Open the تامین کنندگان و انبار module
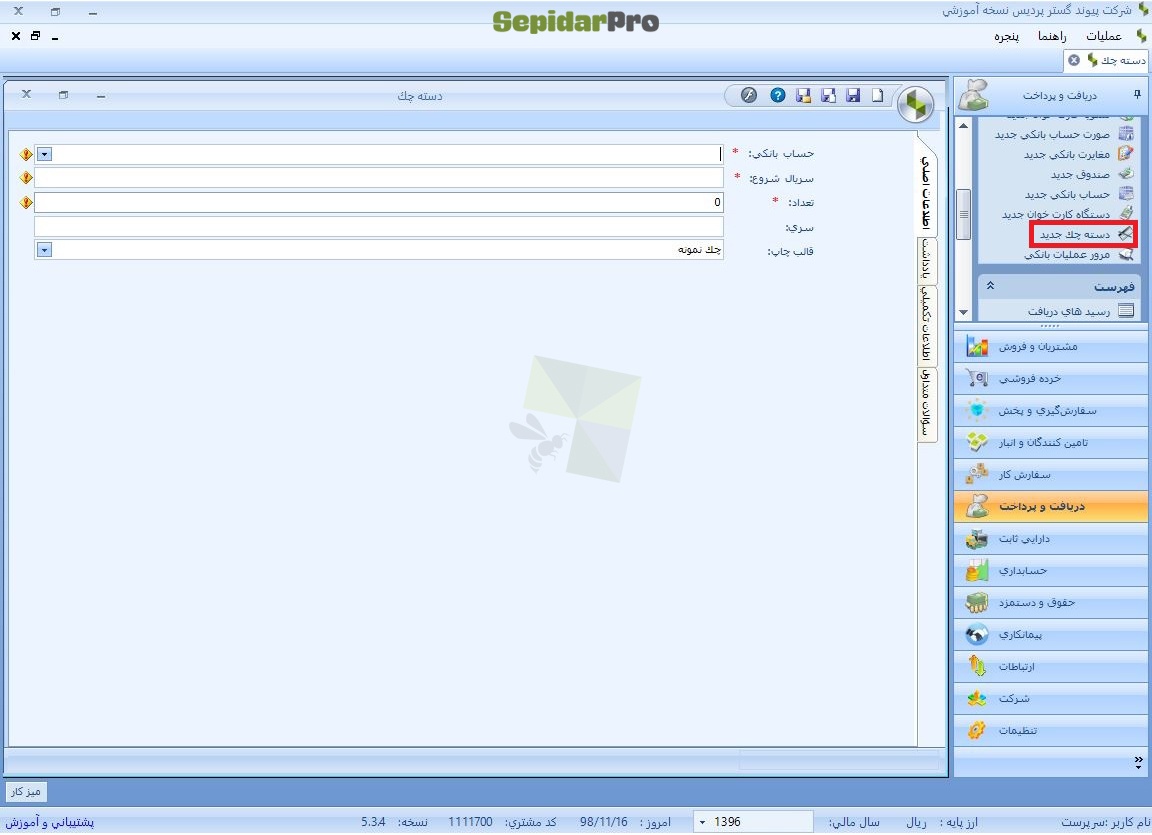Screen dimensions: 1152x835 point(1051,442)
